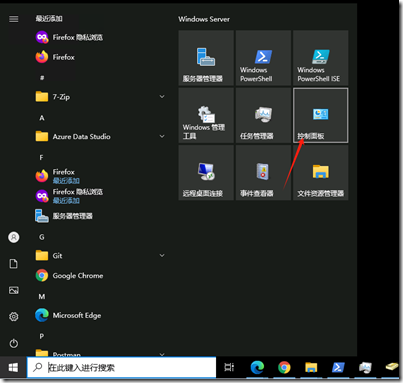Open the File Explorer tile
Screen dimensions: 403x383
coord(321,173)
